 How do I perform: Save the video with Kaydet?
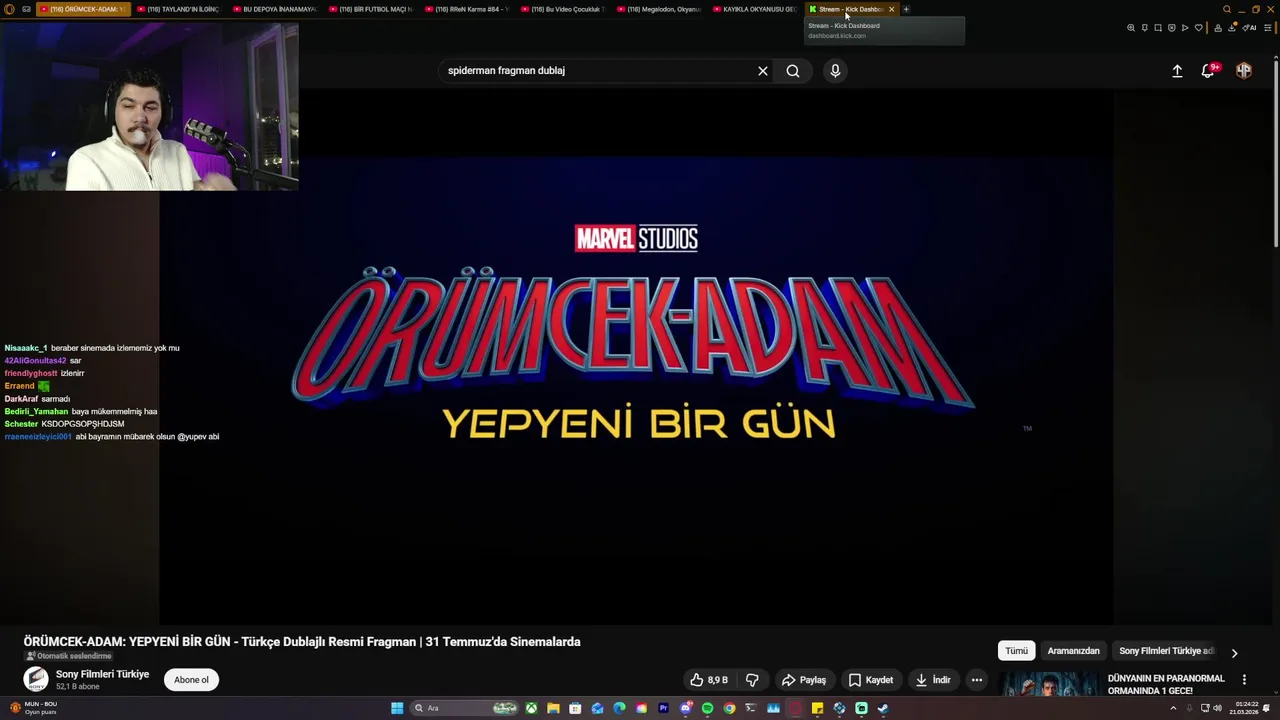coord(871,680)
